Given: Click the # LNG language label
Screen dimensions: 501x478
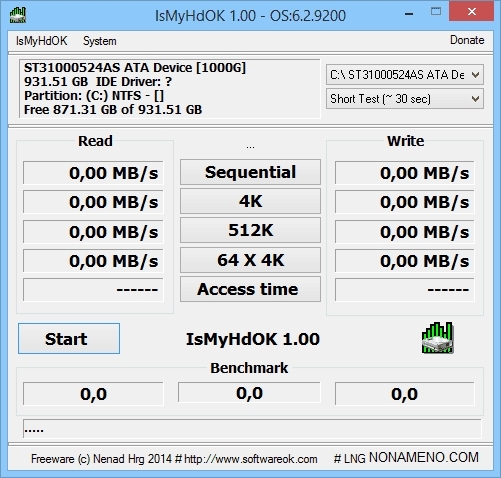Looking at the screenshot, I should tap(350, 459).
